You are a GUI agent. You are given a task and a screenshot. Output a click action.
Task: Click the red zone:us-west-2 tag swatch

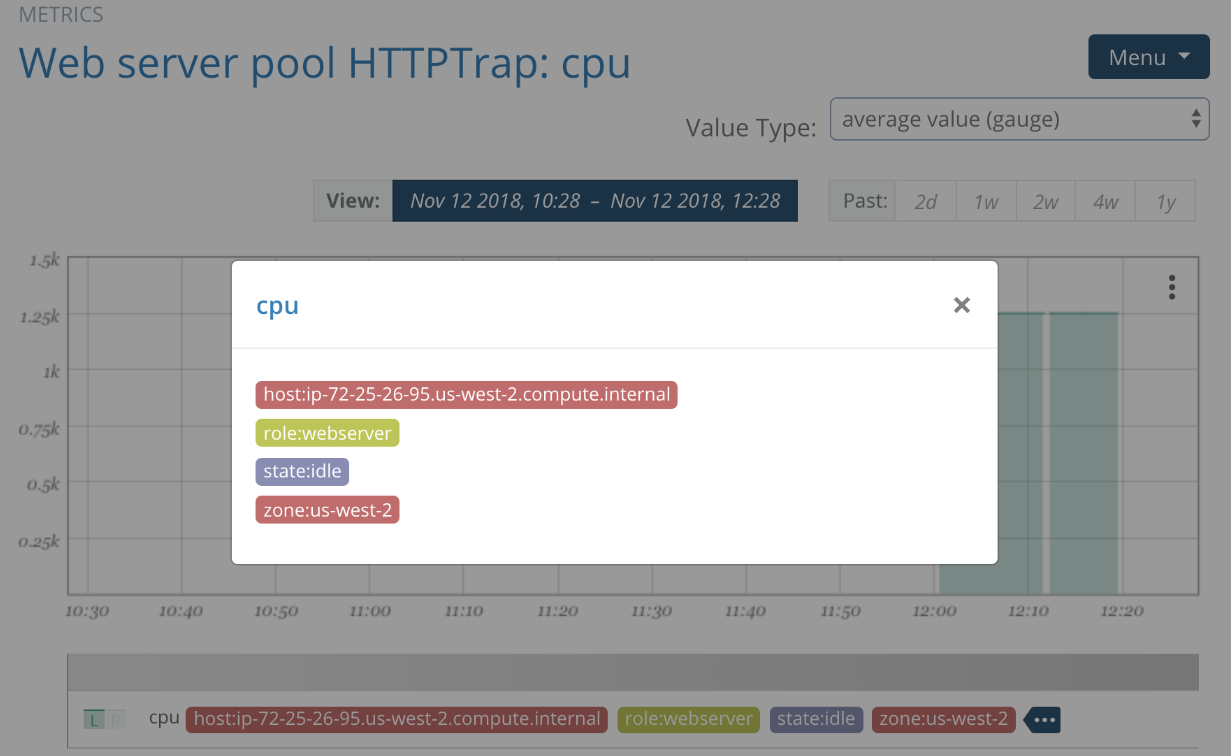click(327, 509)
